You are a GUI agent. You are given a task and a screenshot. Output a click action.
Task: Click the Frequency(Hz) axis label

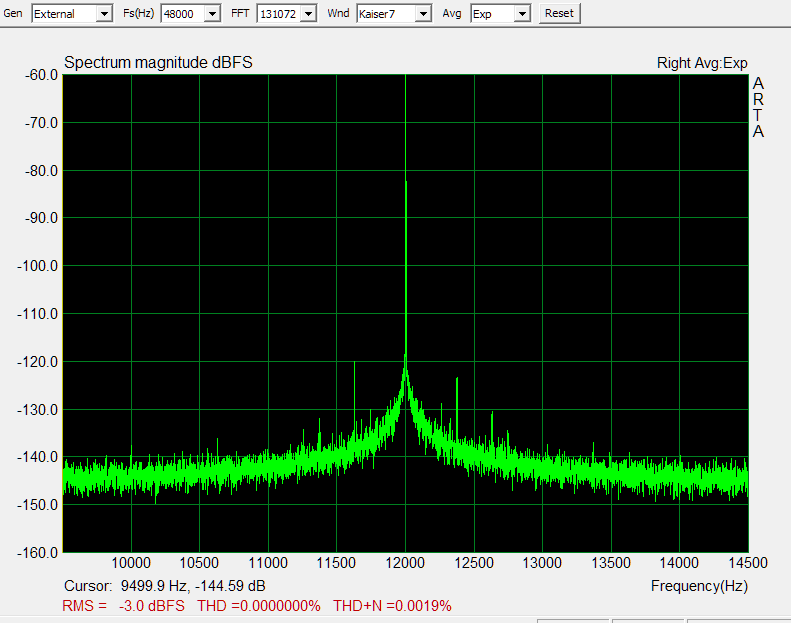(699, 586)
